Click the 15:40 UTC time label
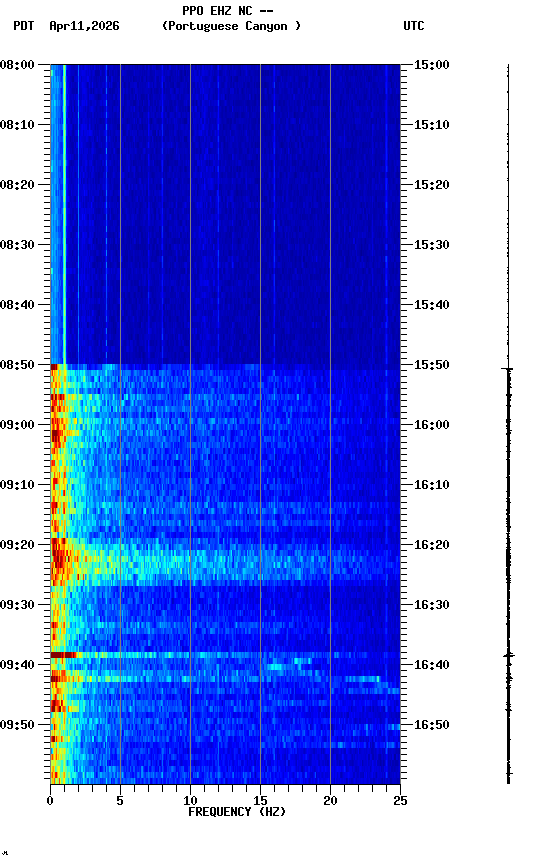 point(432,305)
